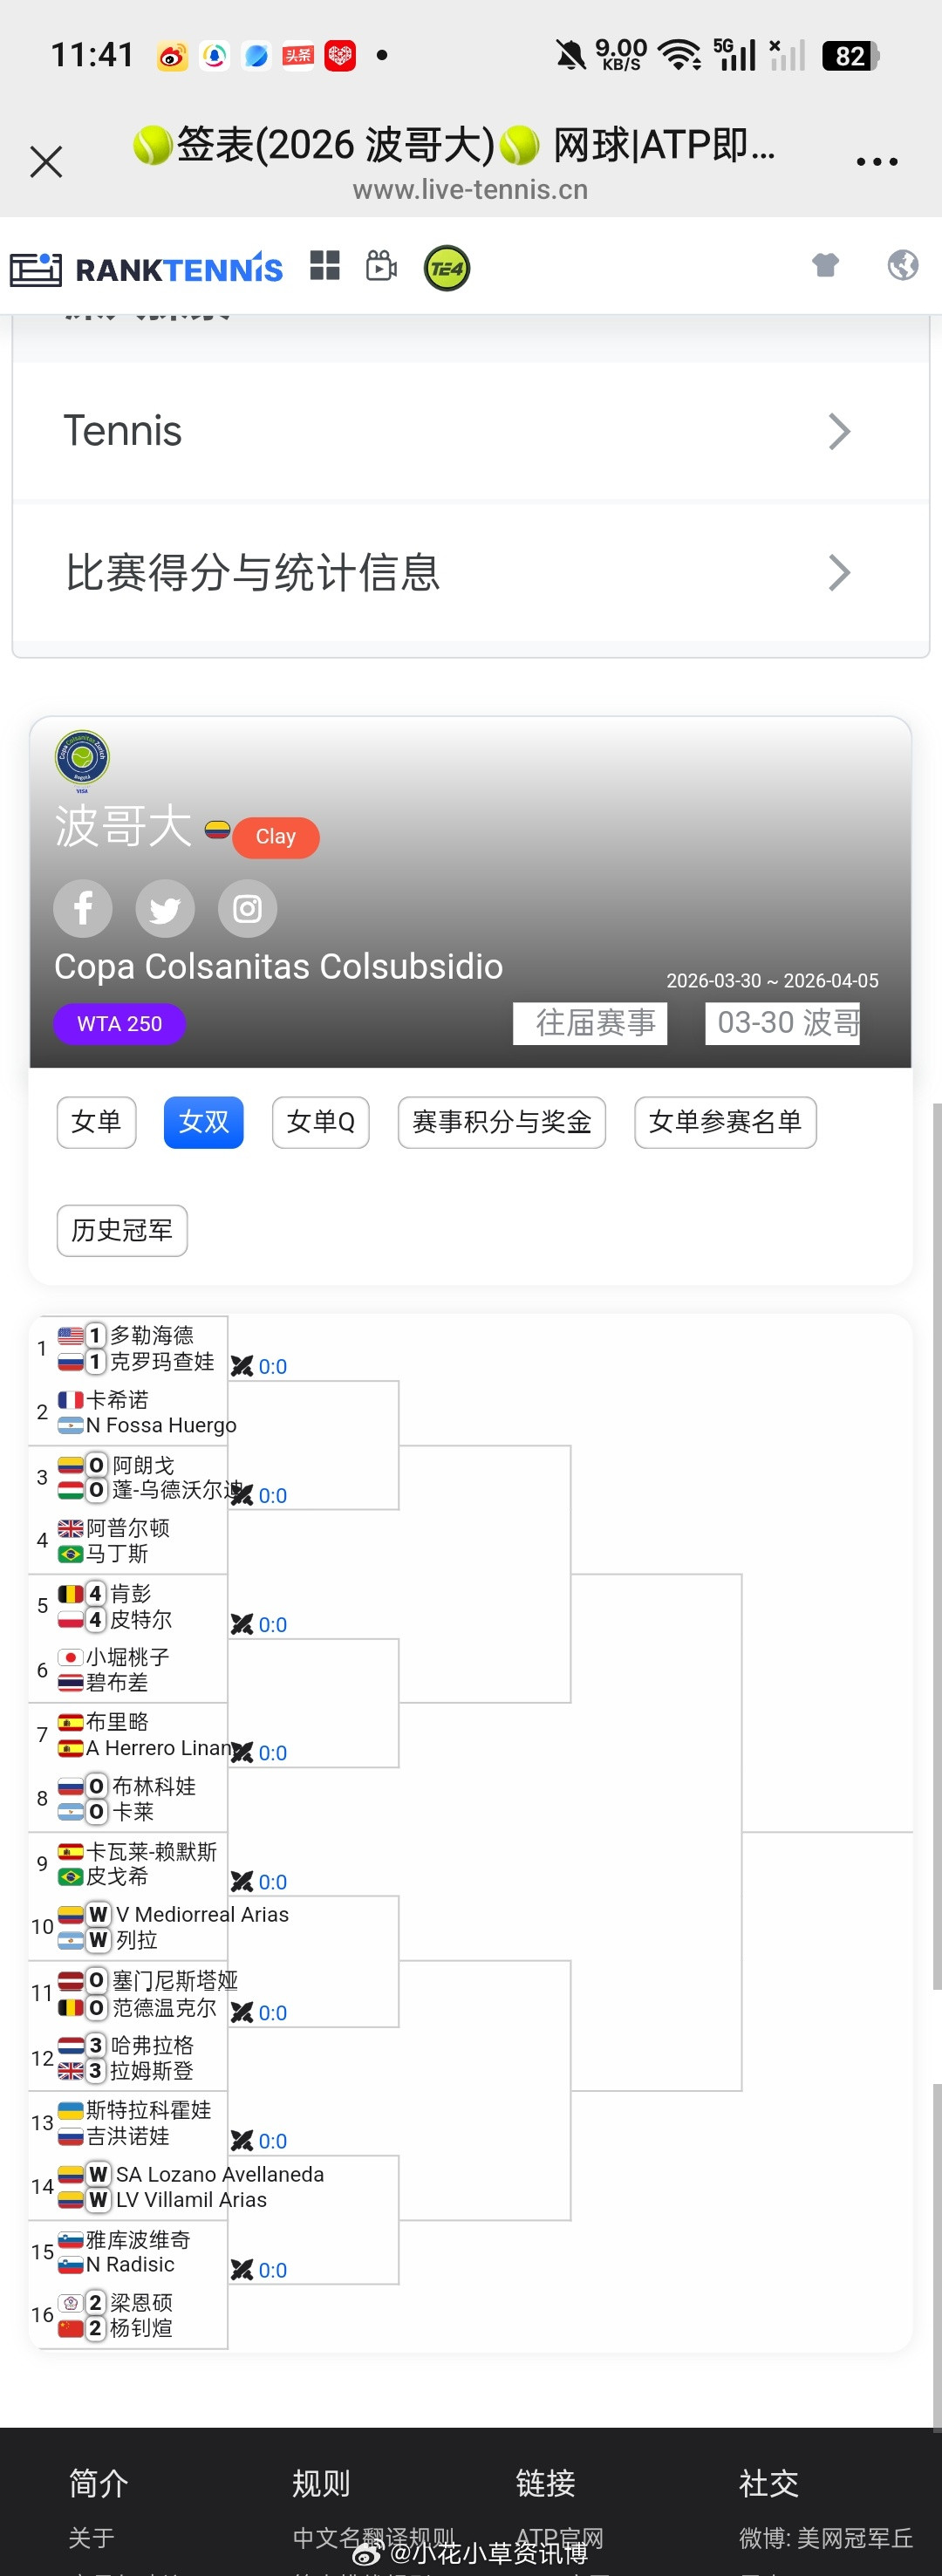This screenshot has width=942, height=2576.
Task: Click the shirt merchandise icon
Action: (x=825, y=265)
